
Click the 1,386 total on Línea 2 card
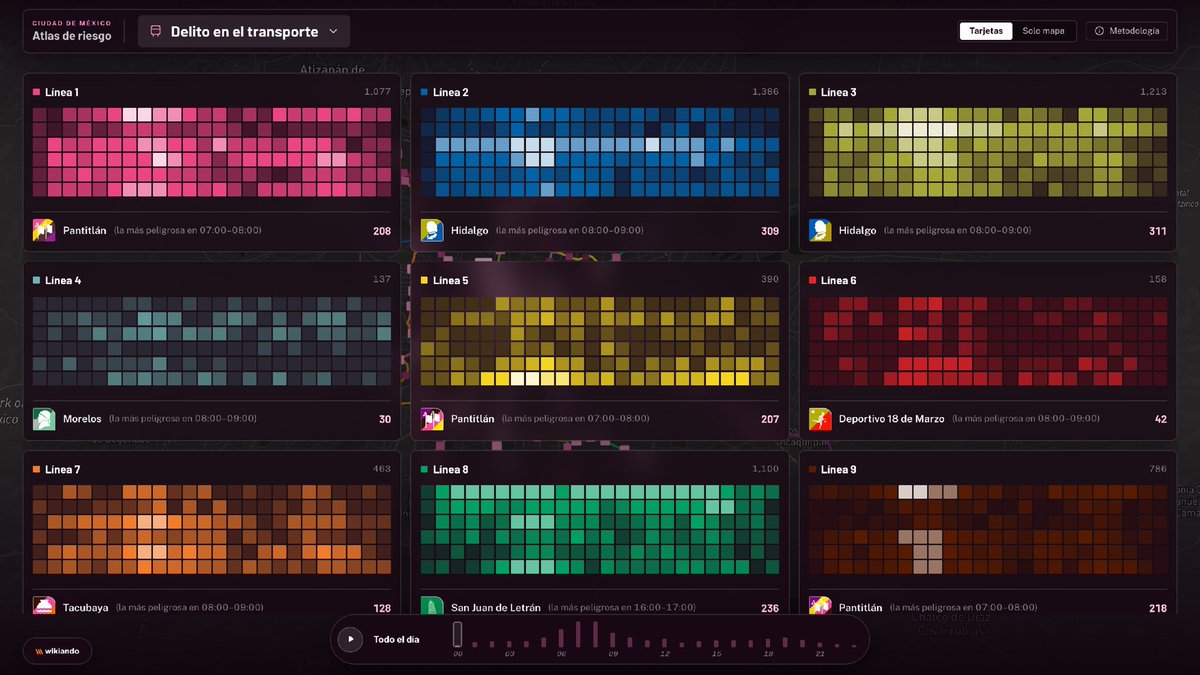click(x=765, y=92)
